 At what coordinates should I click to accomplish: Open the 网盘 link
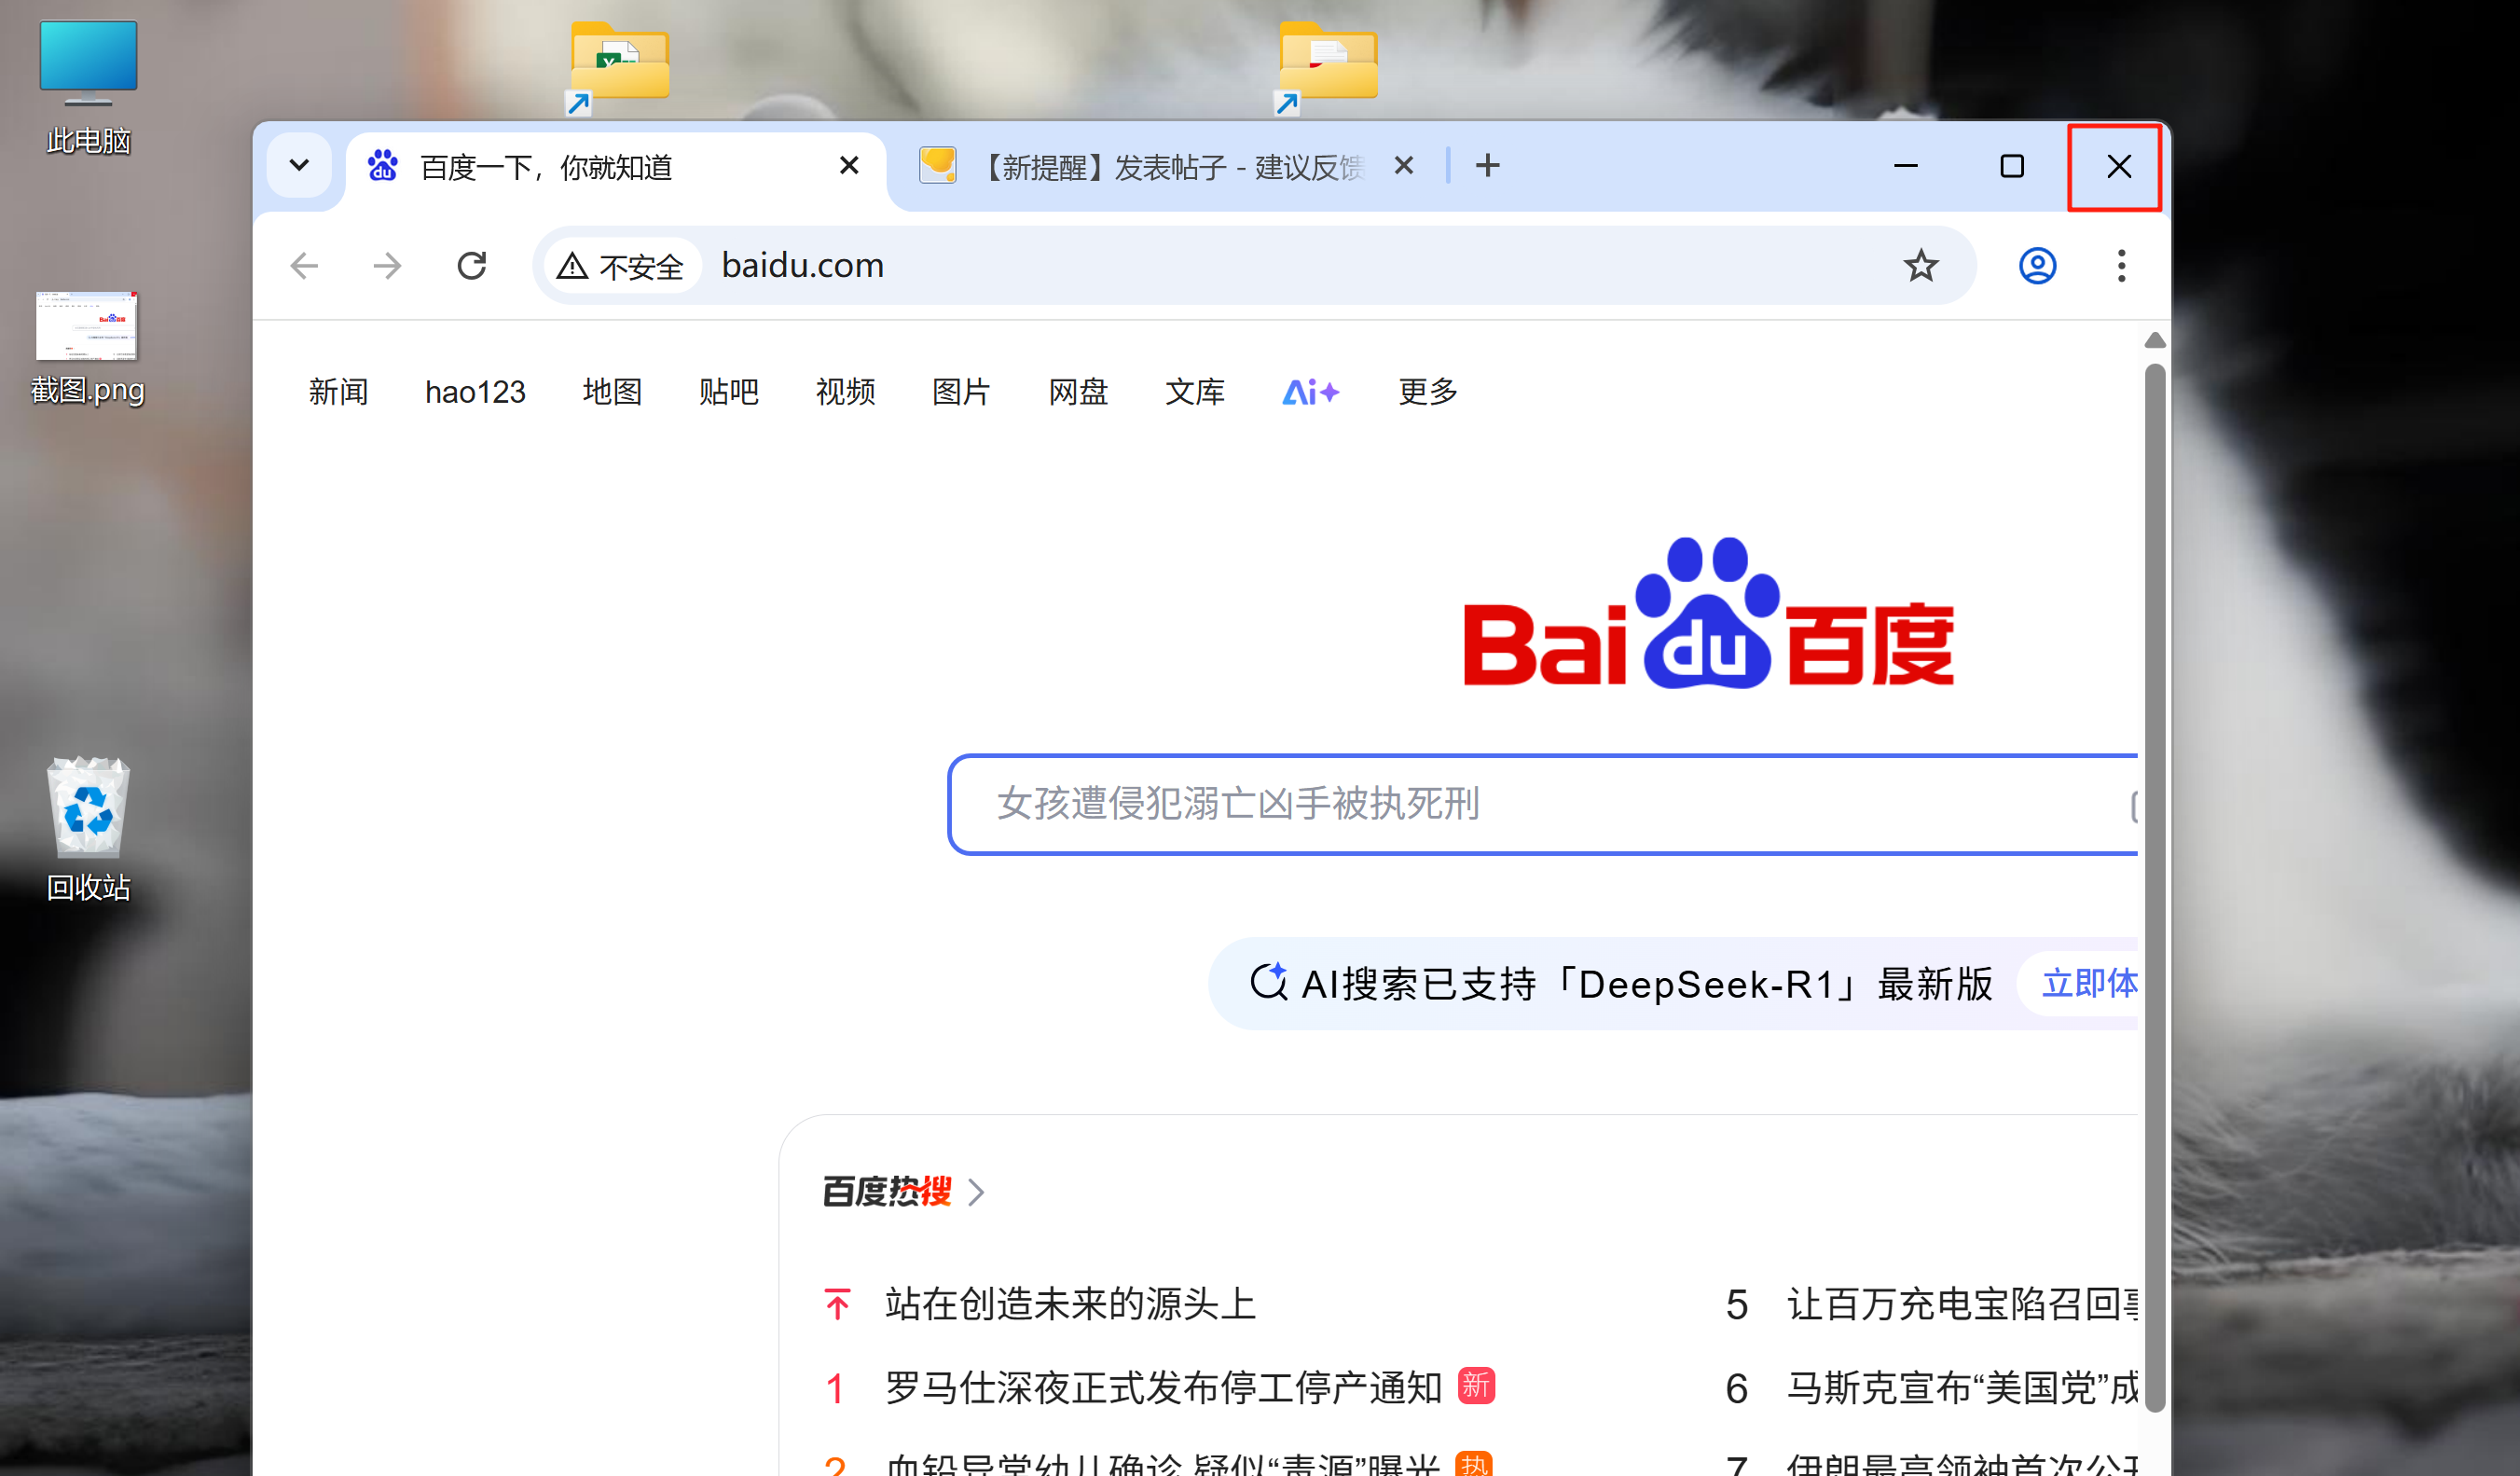[x=1078, y=392]
